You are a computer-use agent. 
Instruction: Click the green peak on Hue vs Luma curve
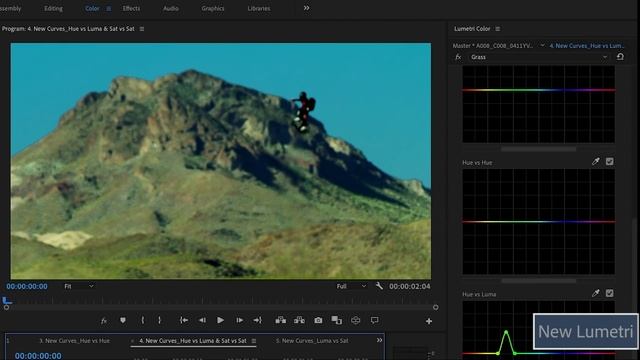(x=506, y=331)
